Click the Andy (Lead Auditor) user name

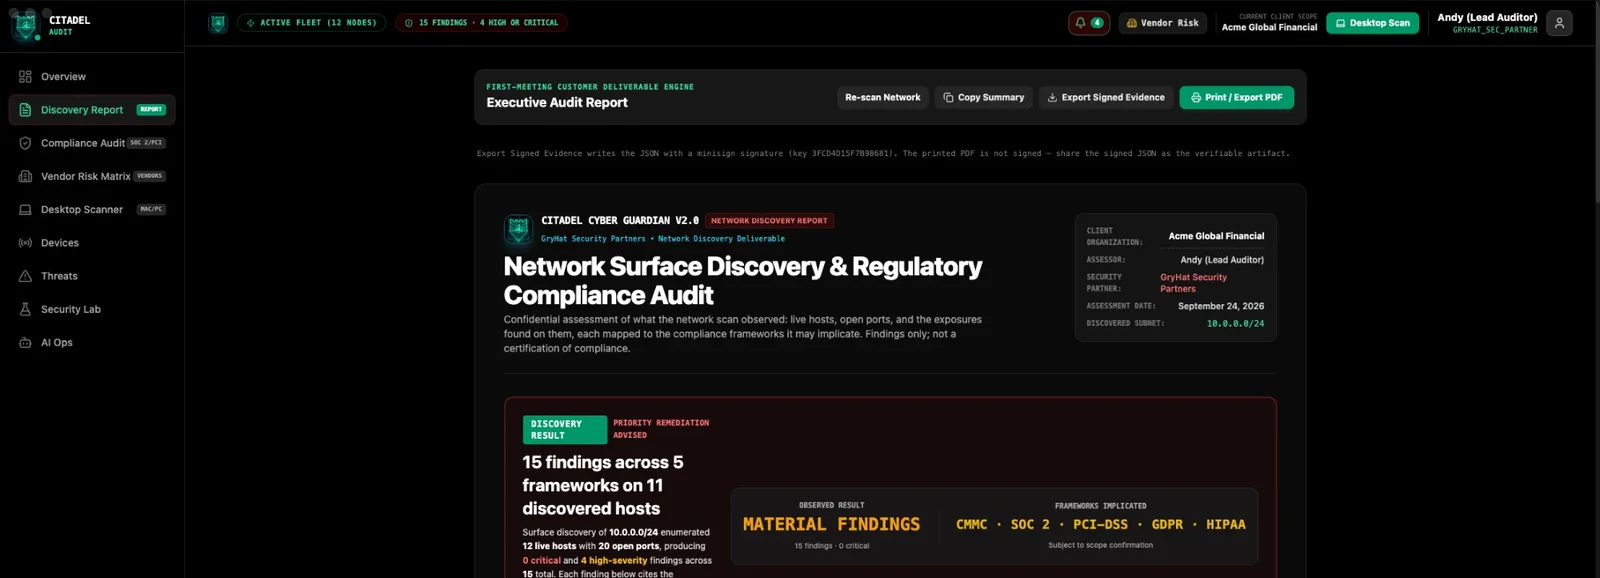[1487, 17]
